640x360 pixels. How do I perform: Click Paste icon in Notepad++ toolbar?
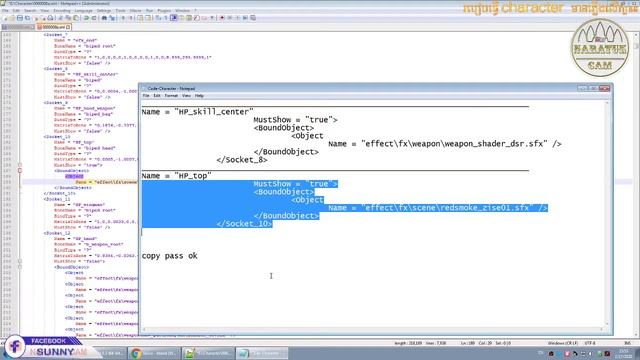pos(76,18)
